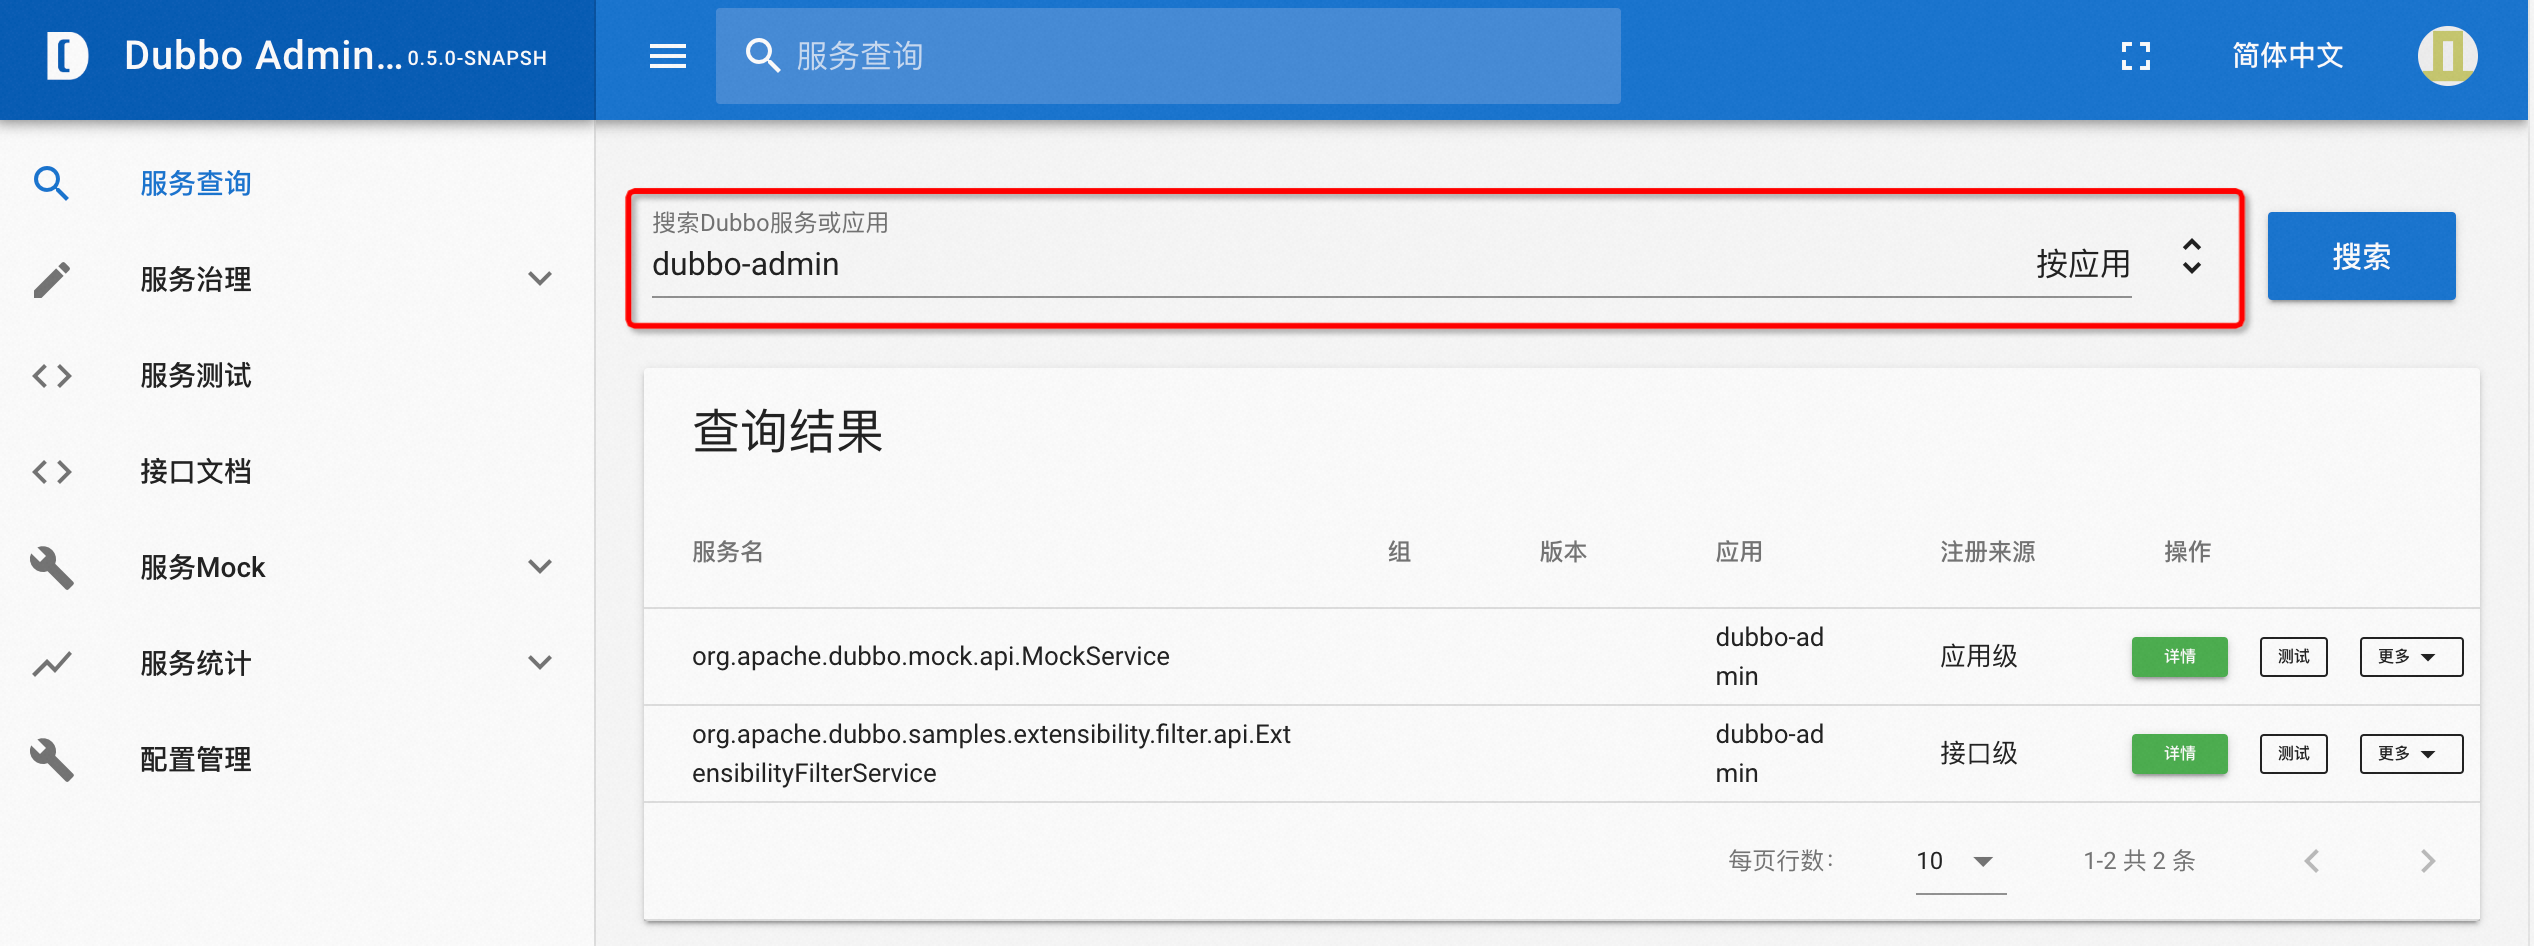Click the blue 搜索 button
The image size is (2534, 946).
click(x=2360, y=257)
